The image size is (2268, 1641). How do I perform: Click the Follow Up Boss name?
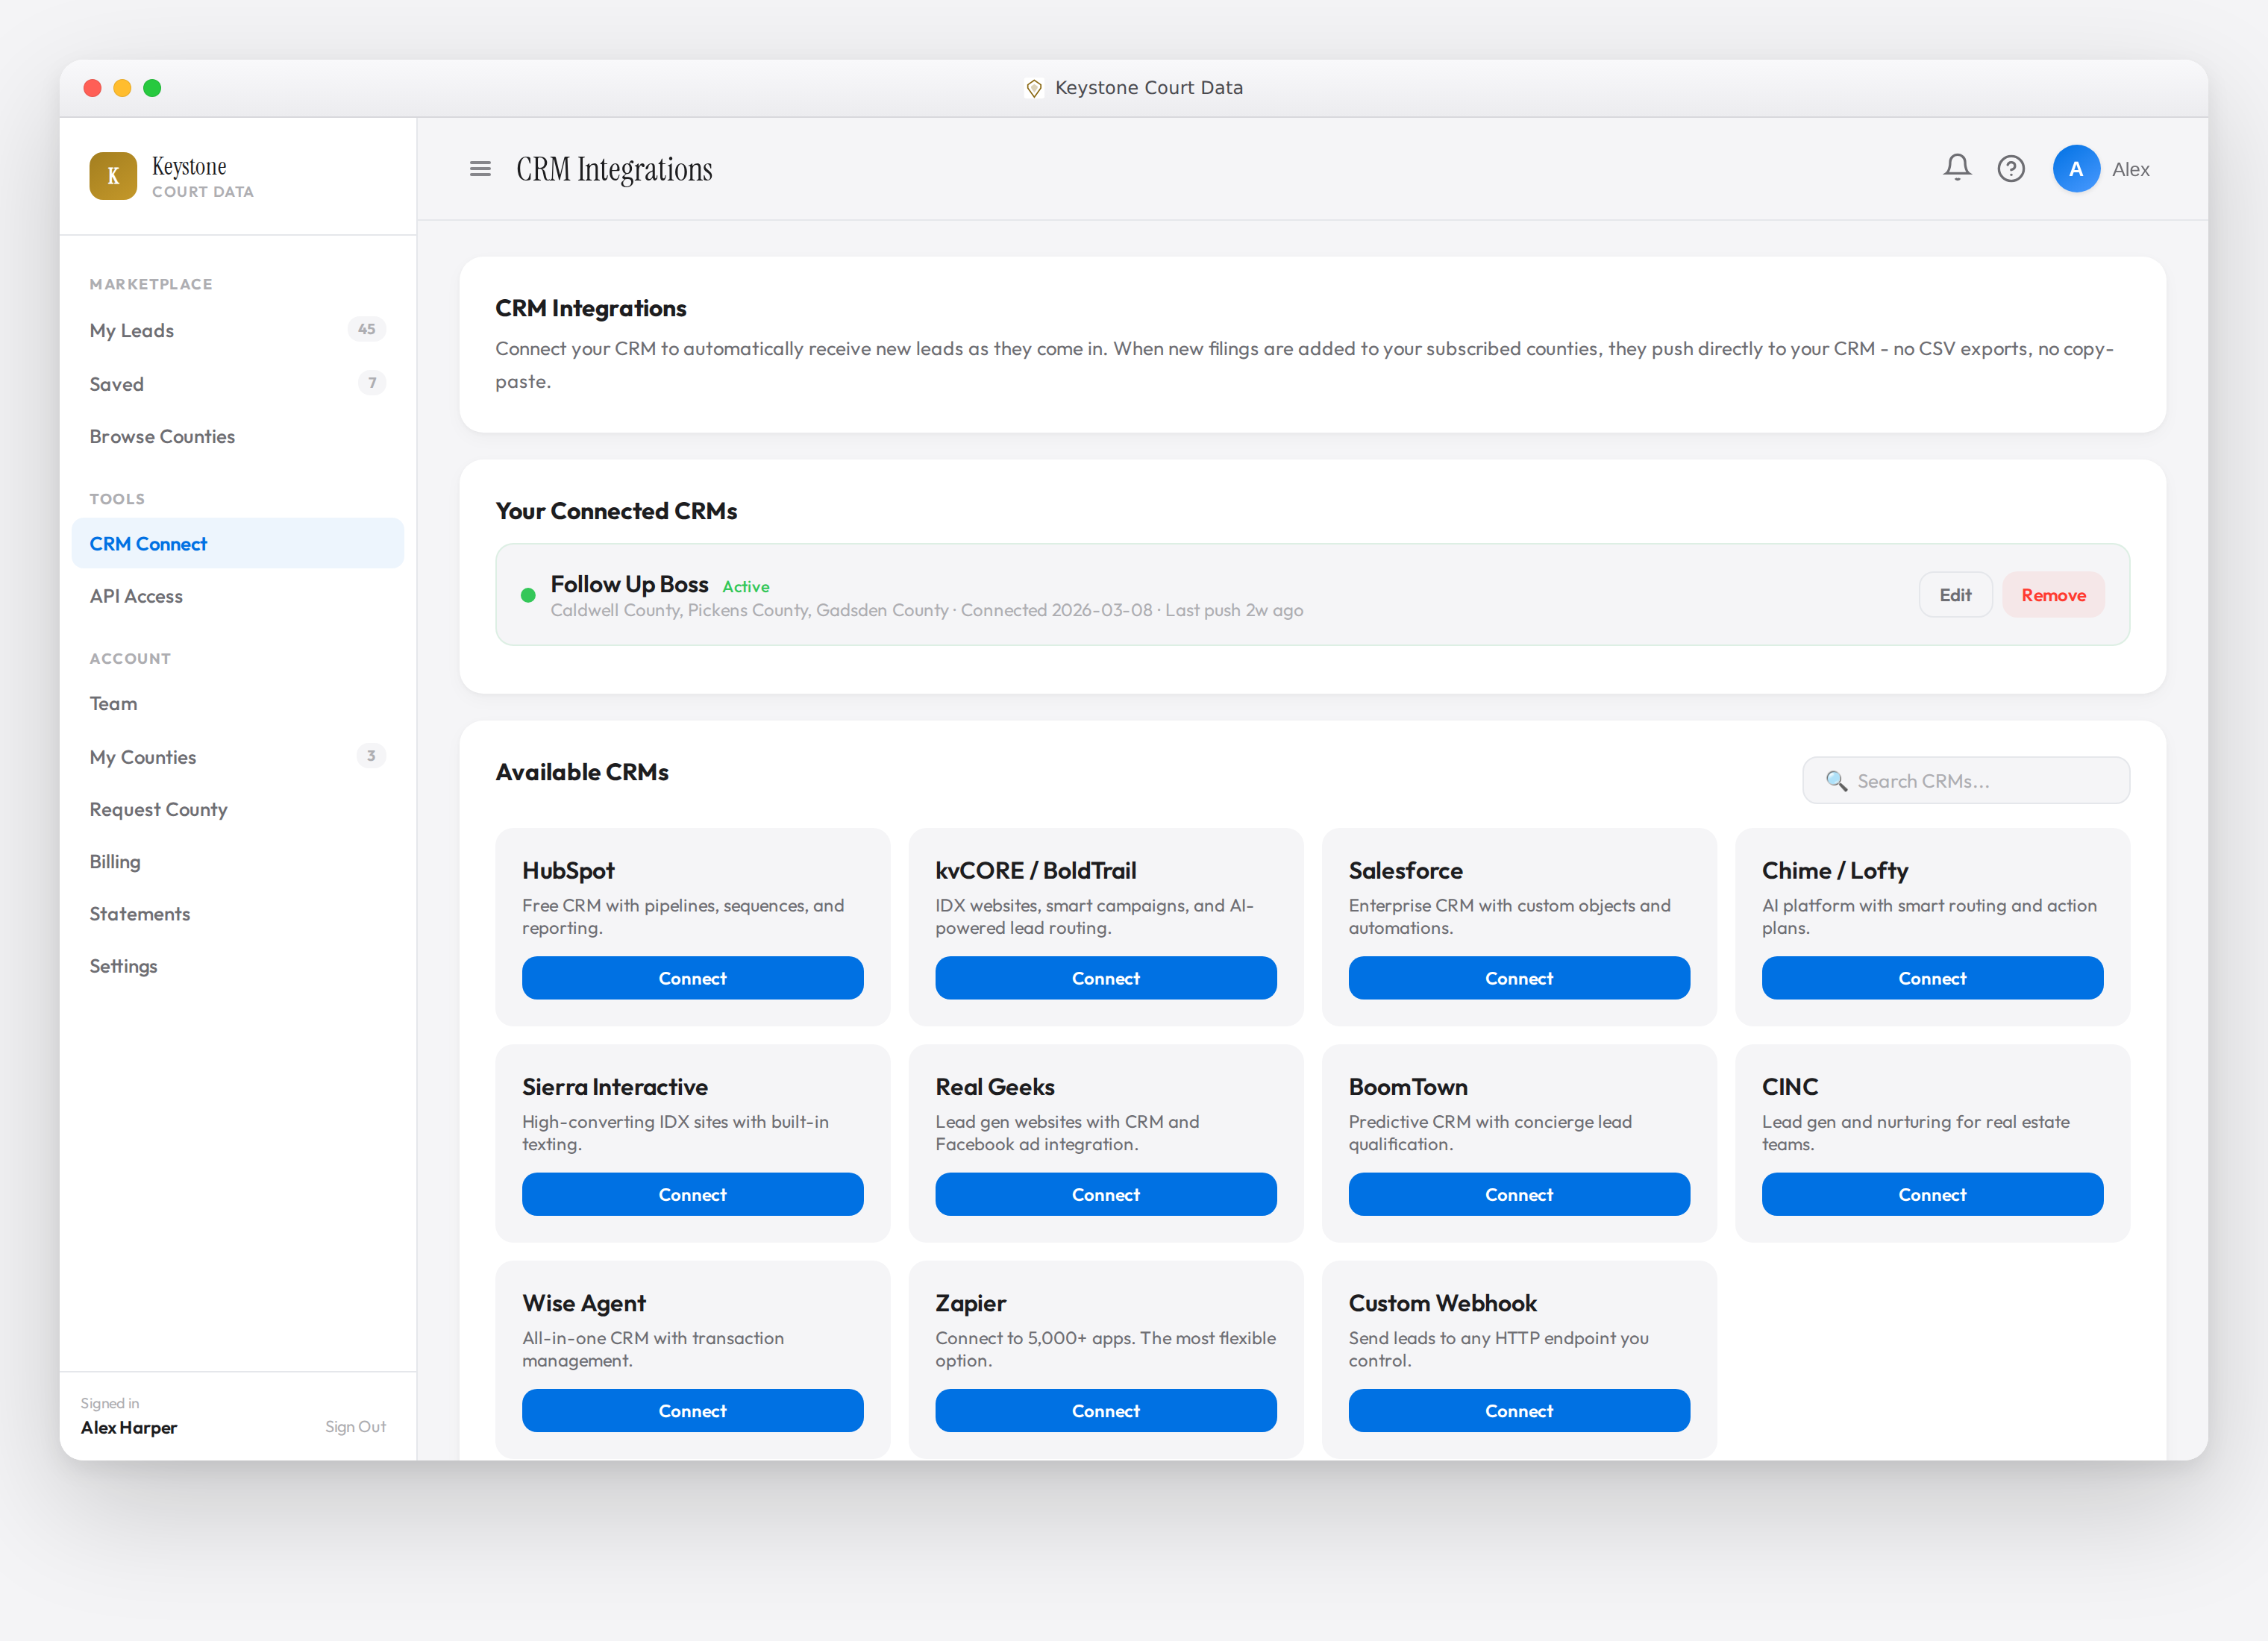pos(629,585)
